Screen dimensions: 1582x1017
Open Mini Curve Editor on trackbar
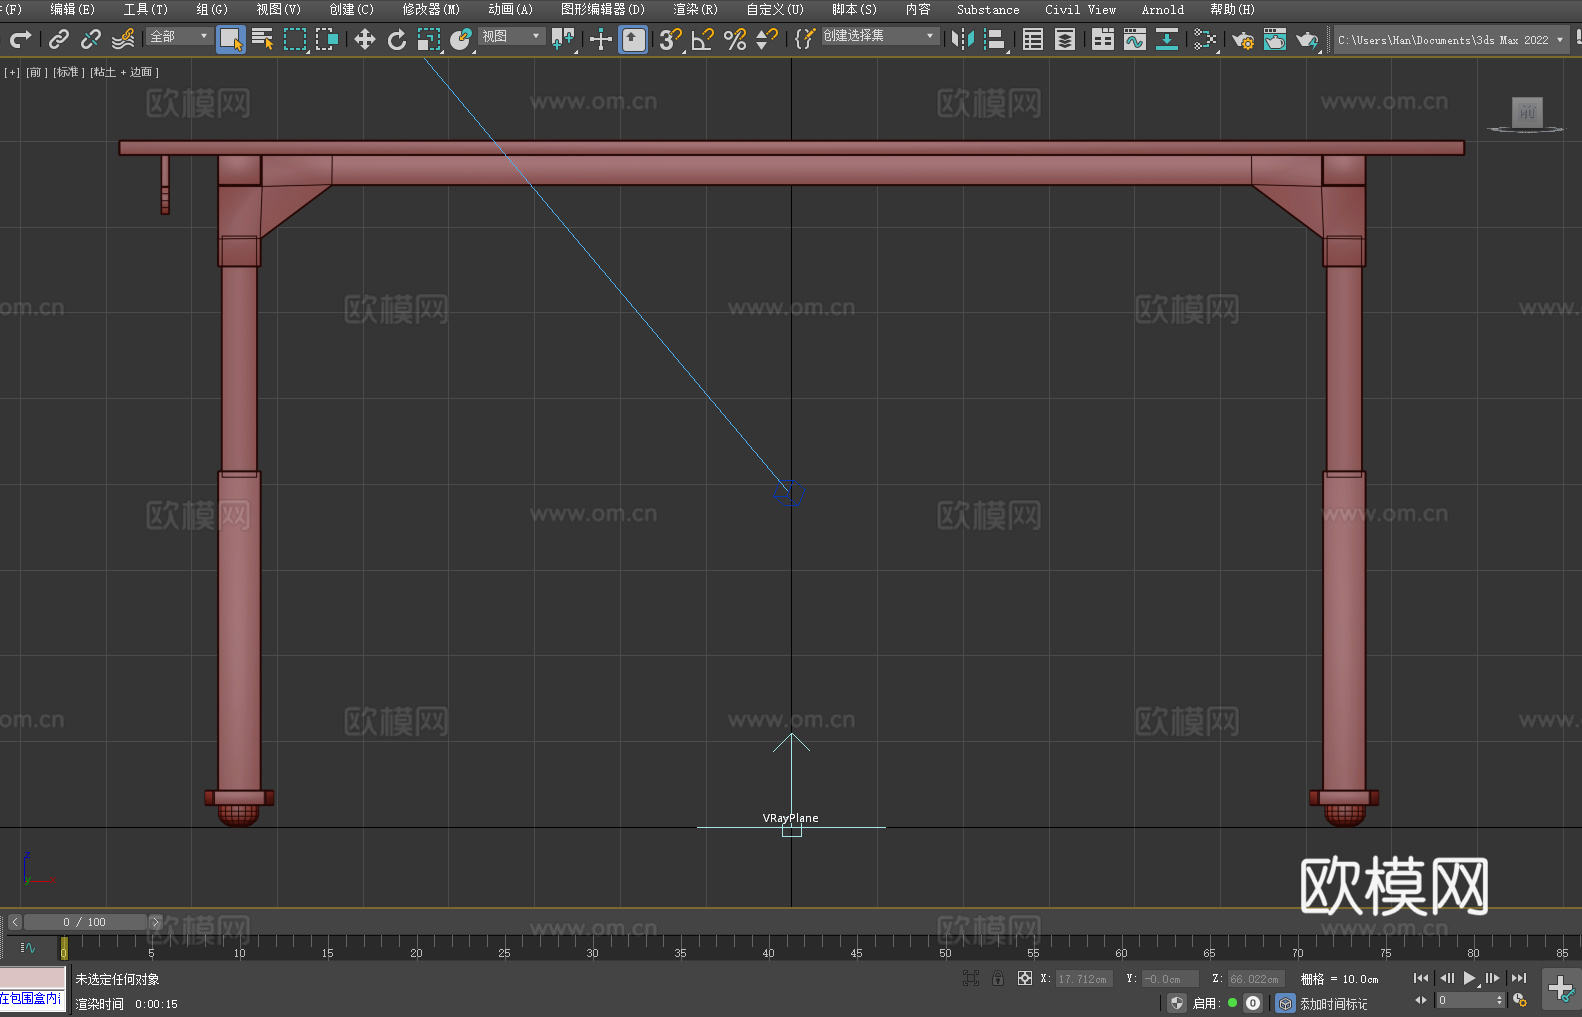27,947
